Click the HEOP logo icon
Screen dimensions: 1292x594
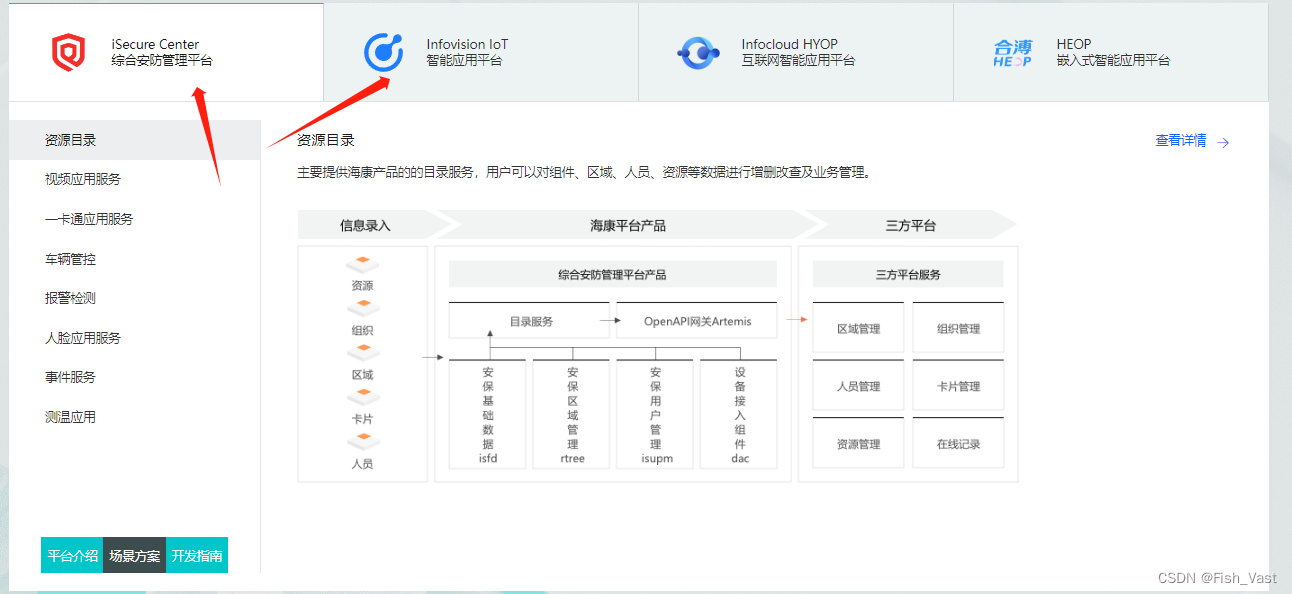(1012, 53)
